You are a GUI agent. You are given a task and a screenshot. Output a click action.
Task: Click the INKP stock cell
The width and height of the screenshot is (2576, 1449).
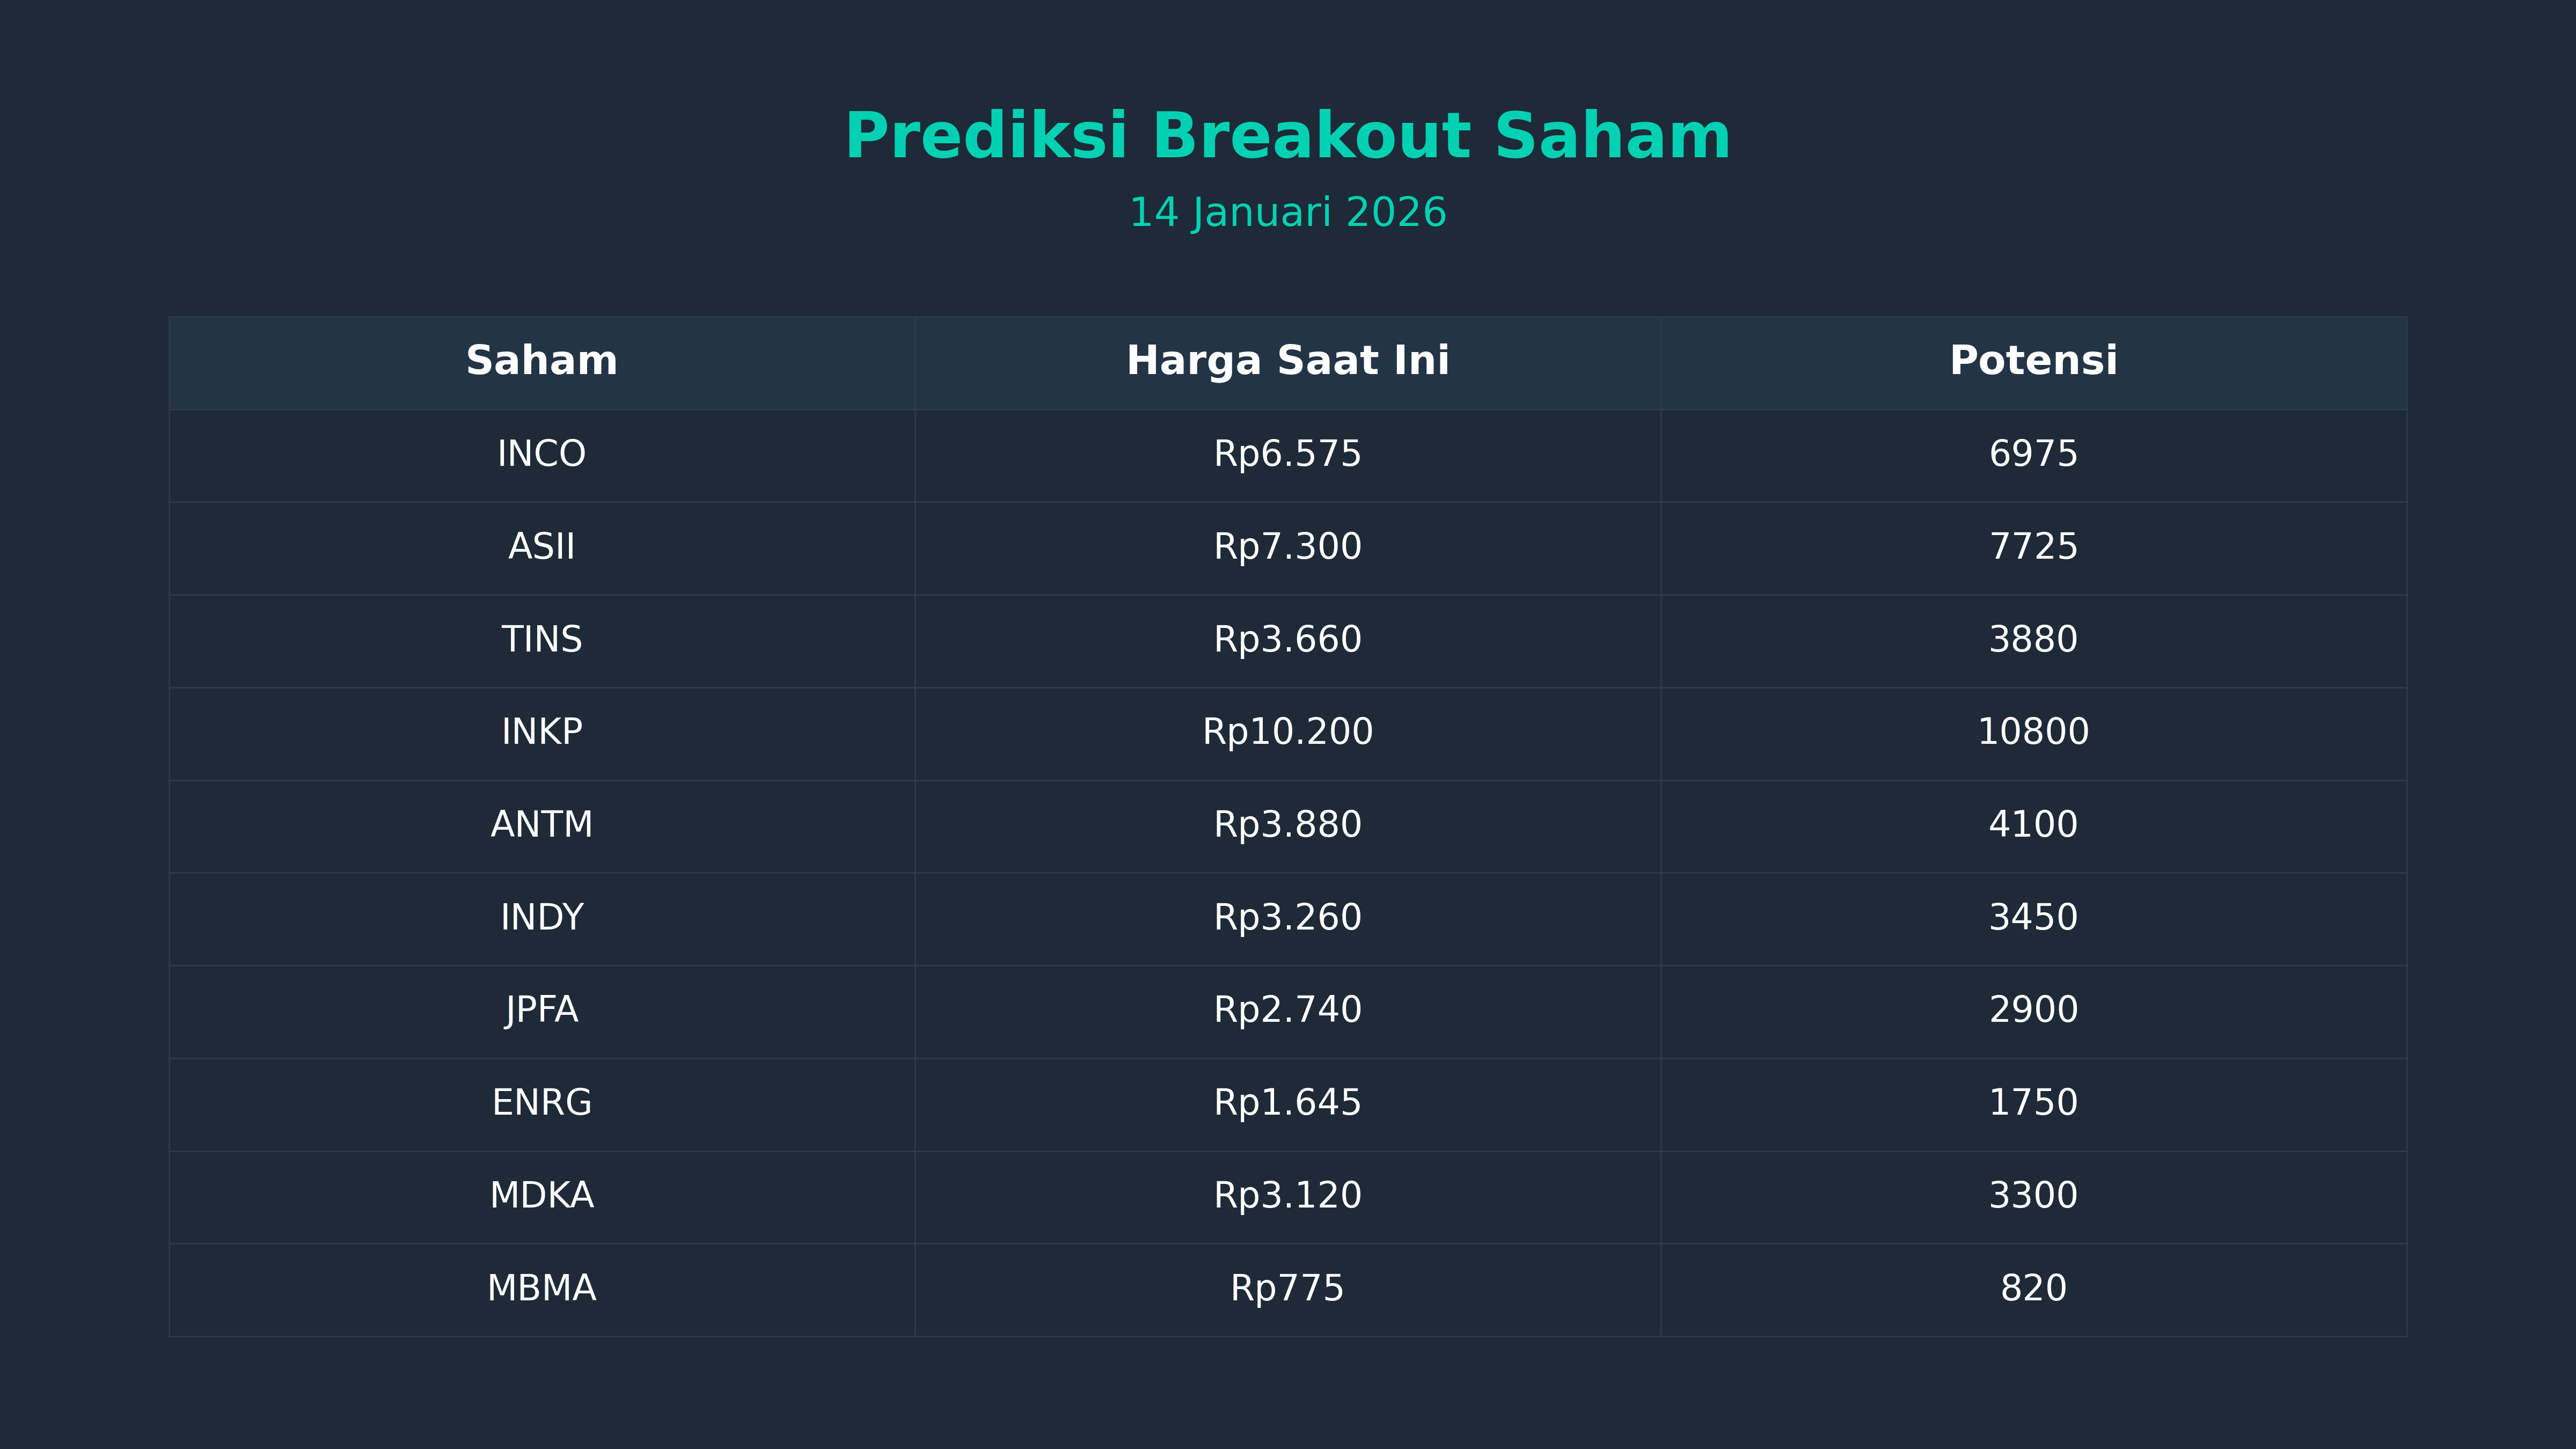point(541,732)
